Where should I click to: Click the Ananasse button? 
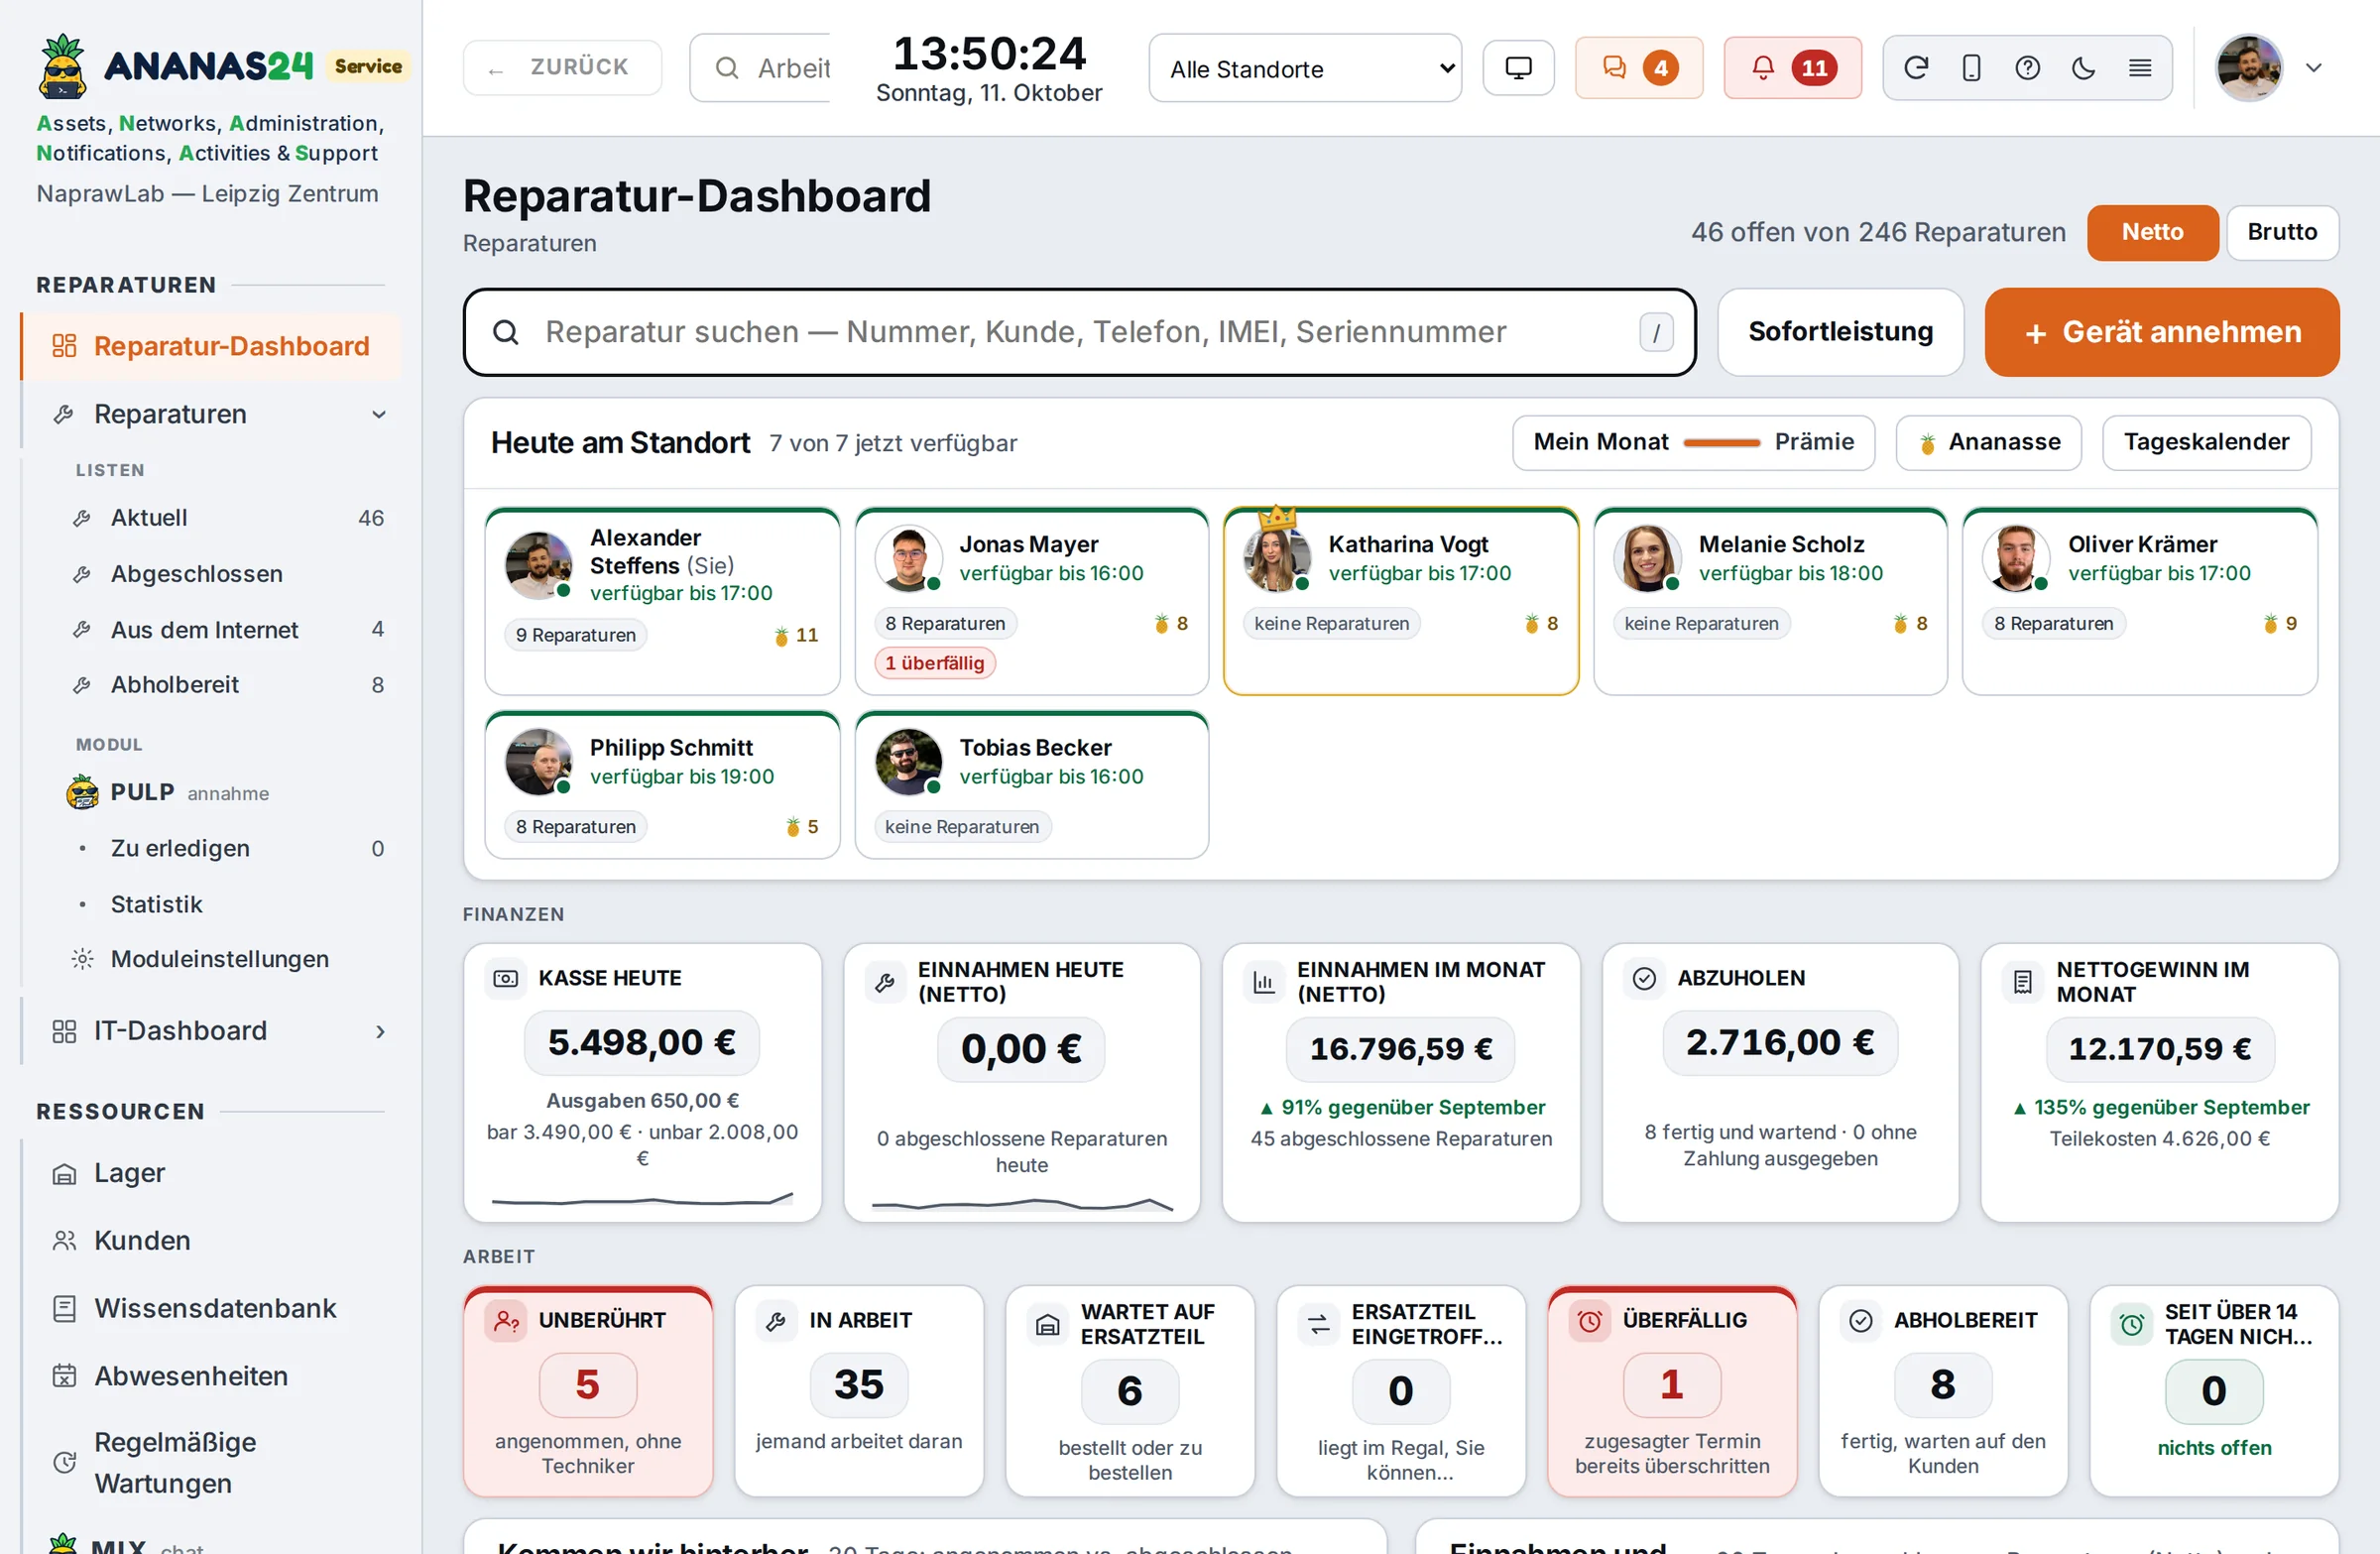point(1988,442)
